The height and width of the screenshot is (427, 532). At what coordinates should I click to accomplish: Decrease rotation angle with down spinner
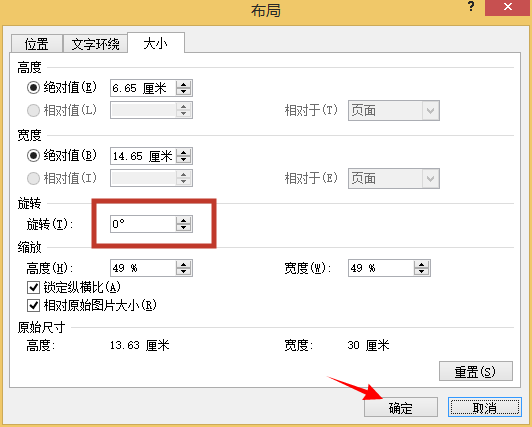coord(184,228)
